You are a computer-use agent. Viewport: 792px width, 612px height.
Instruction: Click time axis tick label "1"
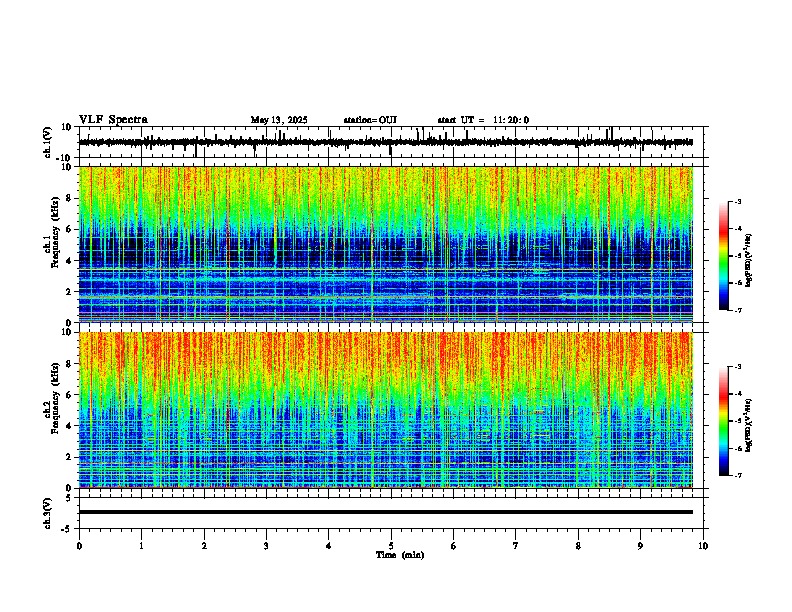click(141, 546)
